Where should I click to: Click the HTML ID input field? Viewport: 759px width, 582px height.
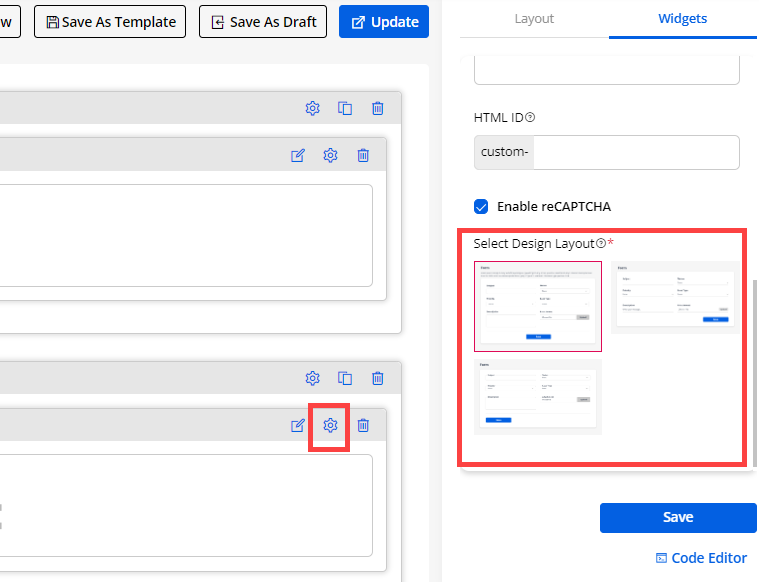point(636,153)
